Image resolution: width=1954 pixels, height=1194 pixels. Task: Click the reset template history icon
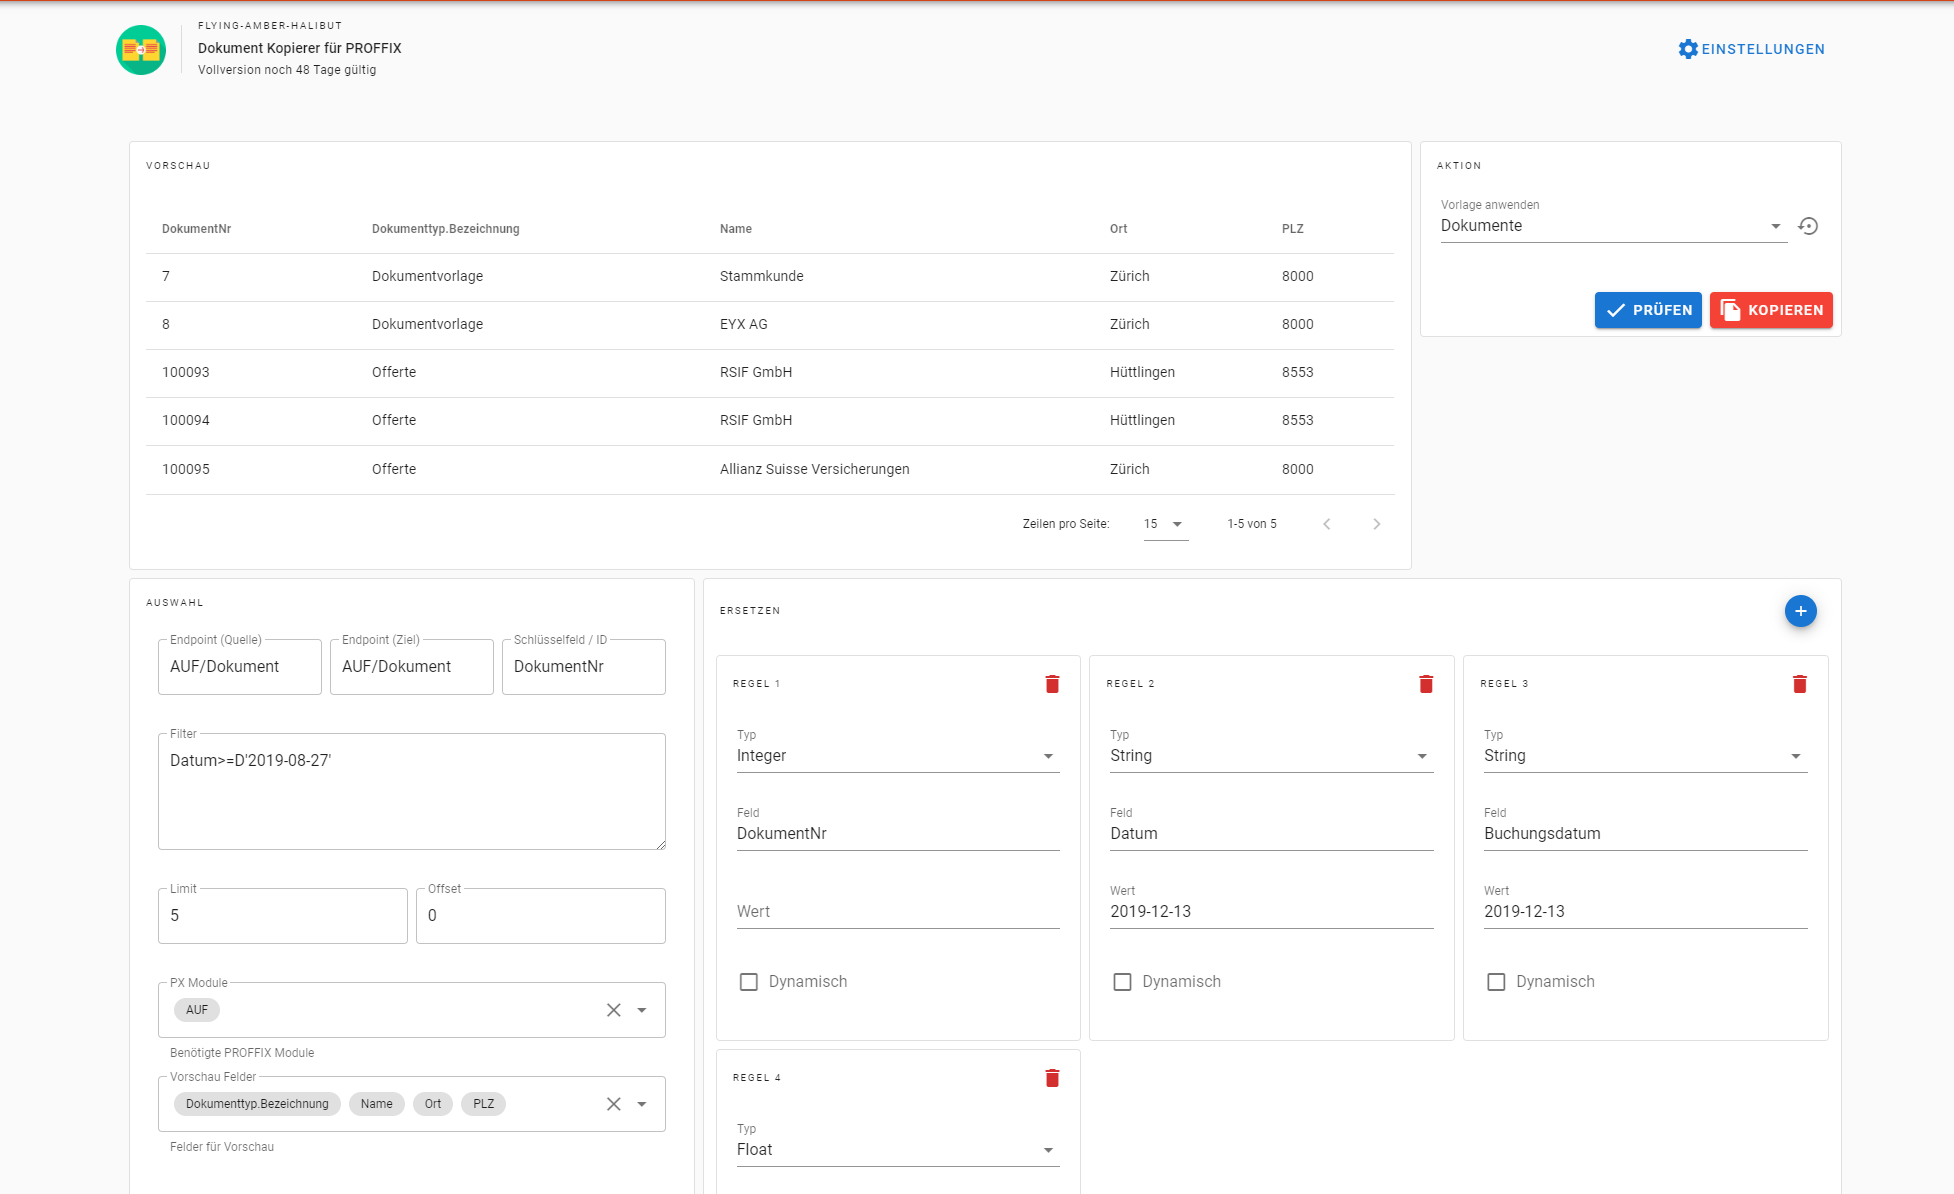[x=1808, y=226]
